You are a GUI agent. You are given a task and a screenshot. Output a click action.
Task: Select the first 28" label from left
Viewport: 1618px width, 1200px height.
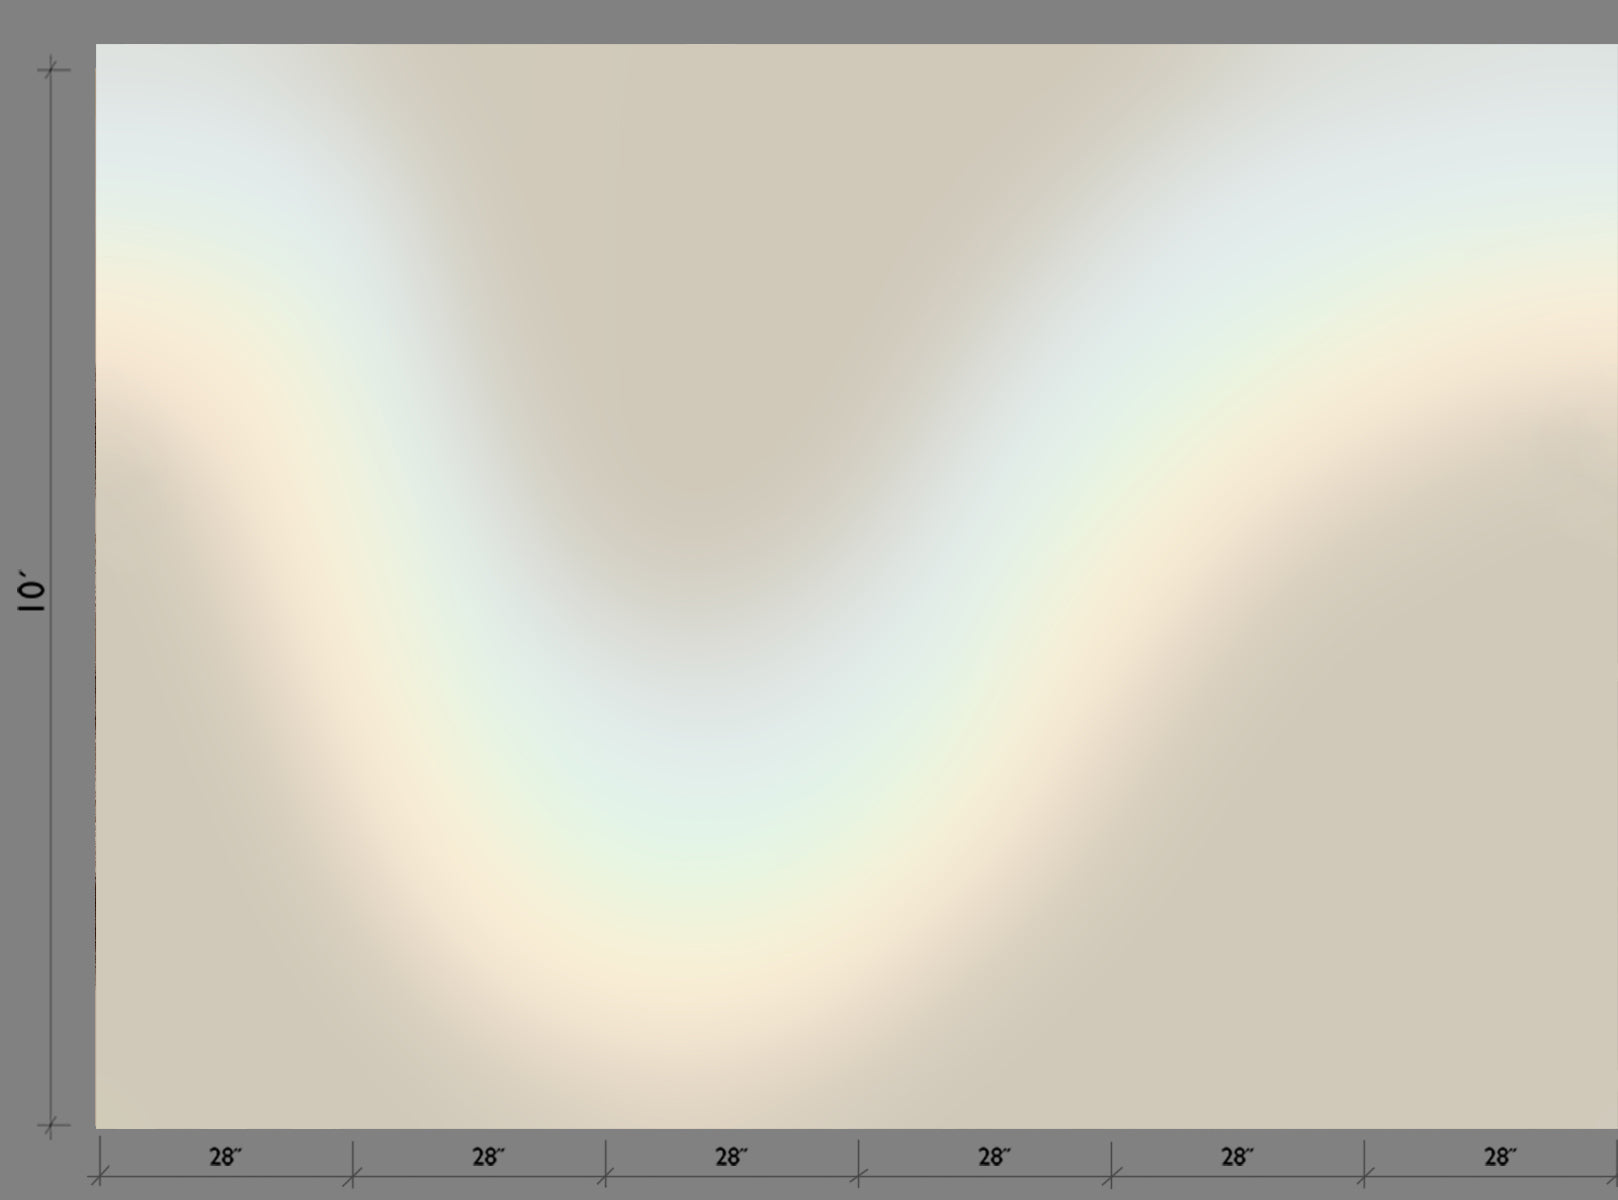pos(225,1157)
